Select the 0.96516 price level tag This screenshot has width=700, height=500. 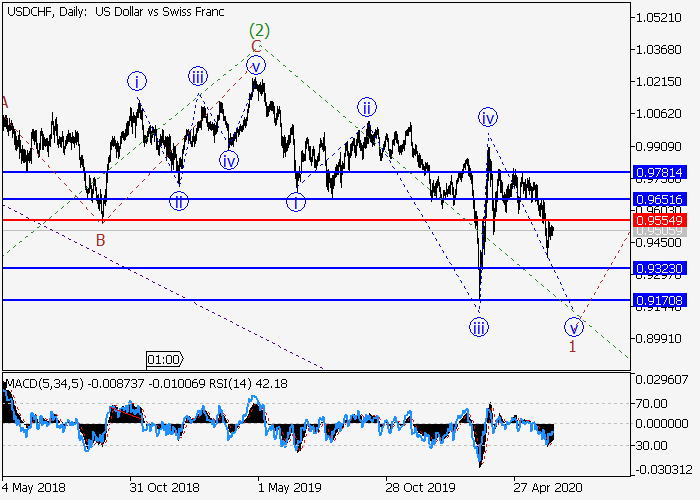(659, 200)
